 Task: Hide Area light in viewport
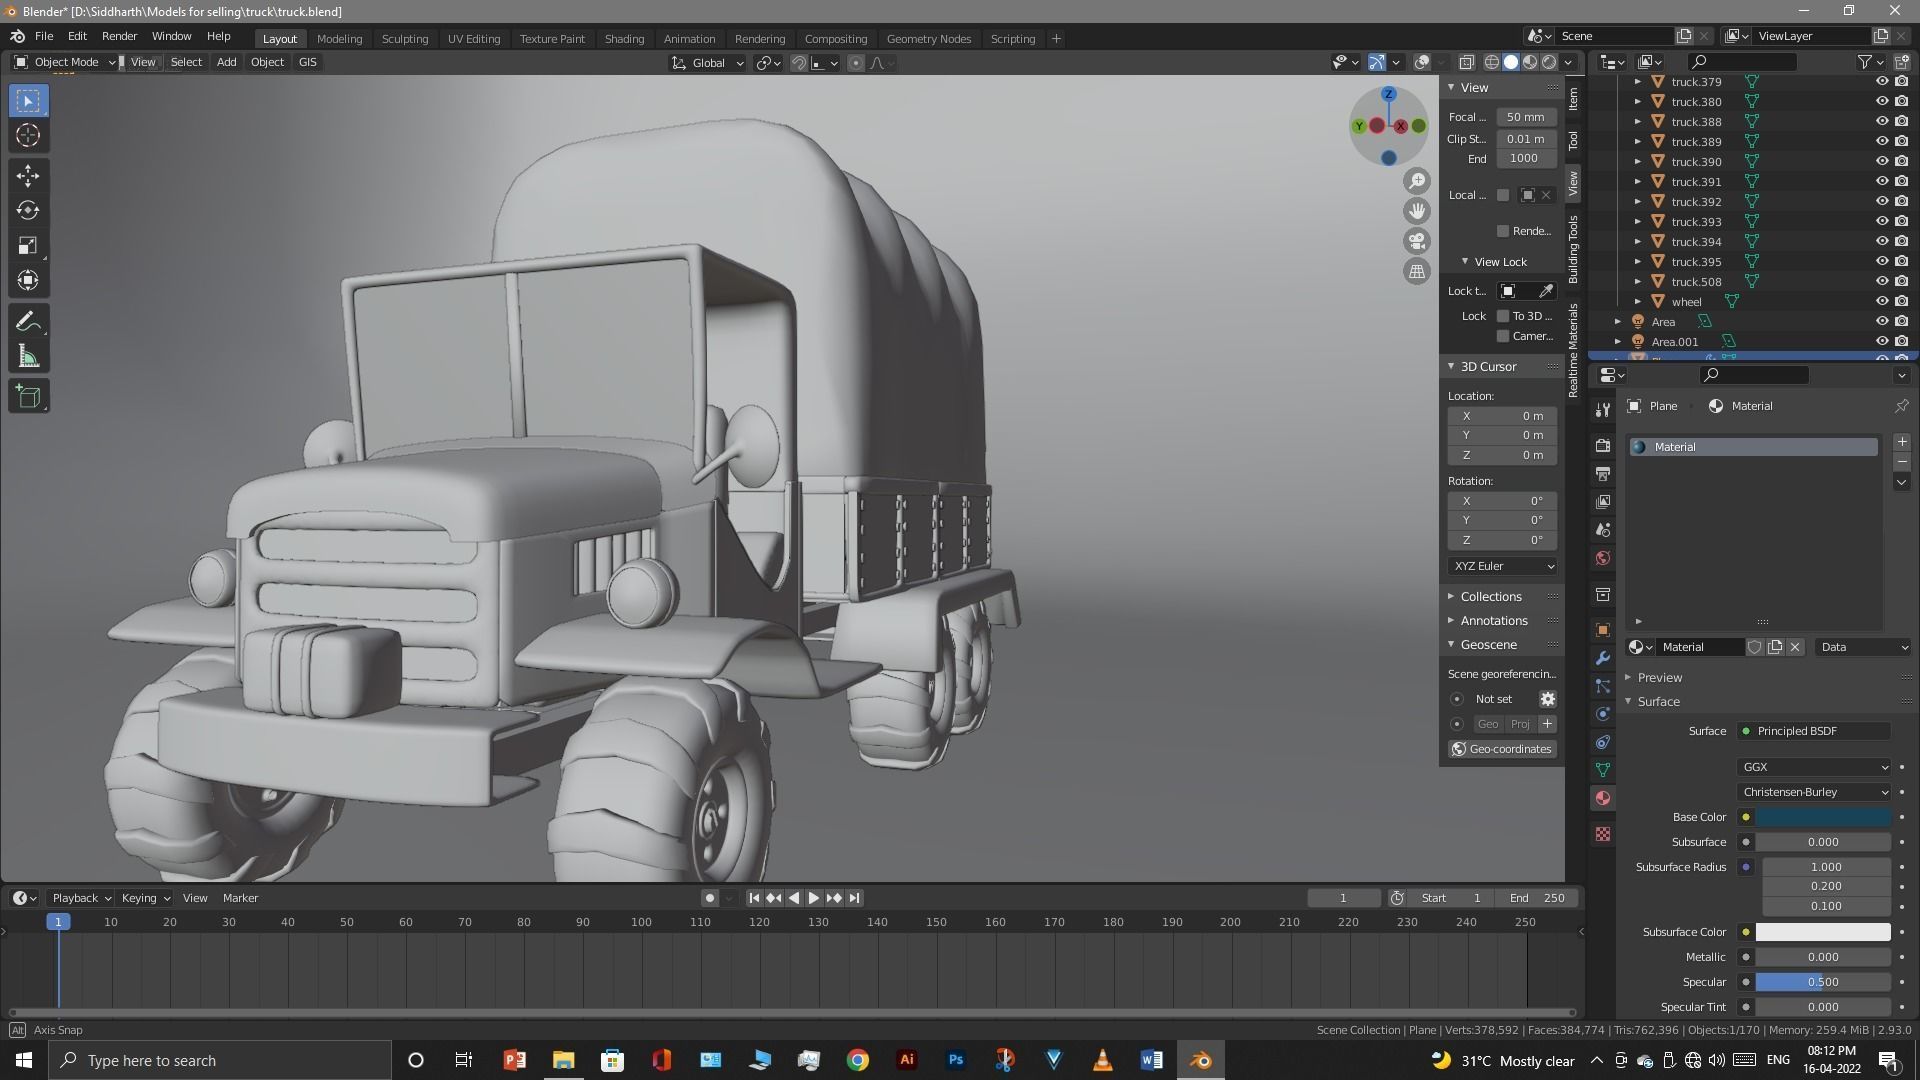(1881, 322)
